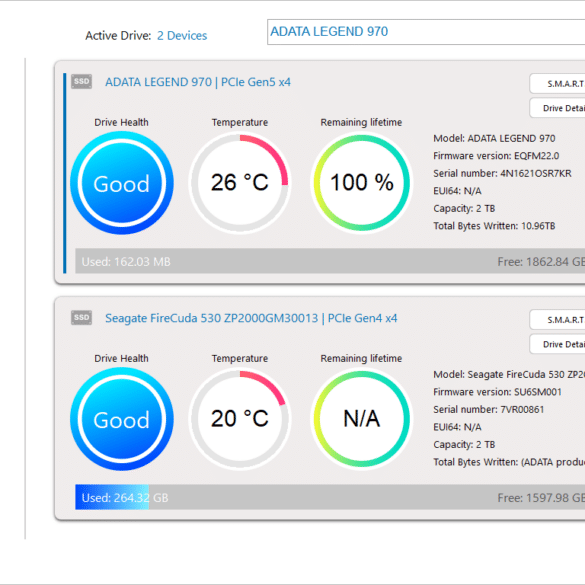Click the SSD icon beside Seagate FireCuda 530
Image resolution: width=585 pixels, height=585 pixels.
click(81, 317)
